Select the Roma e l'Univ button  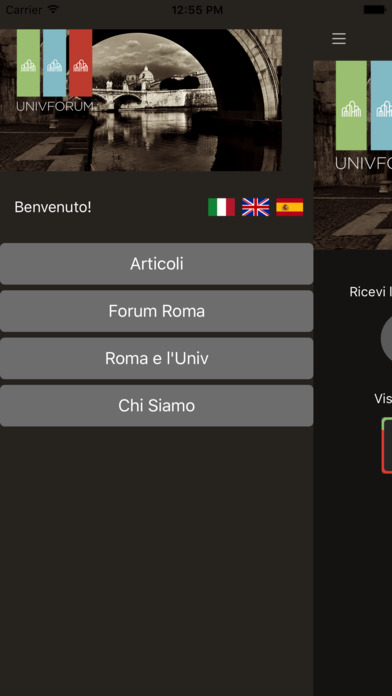(157, 358)
